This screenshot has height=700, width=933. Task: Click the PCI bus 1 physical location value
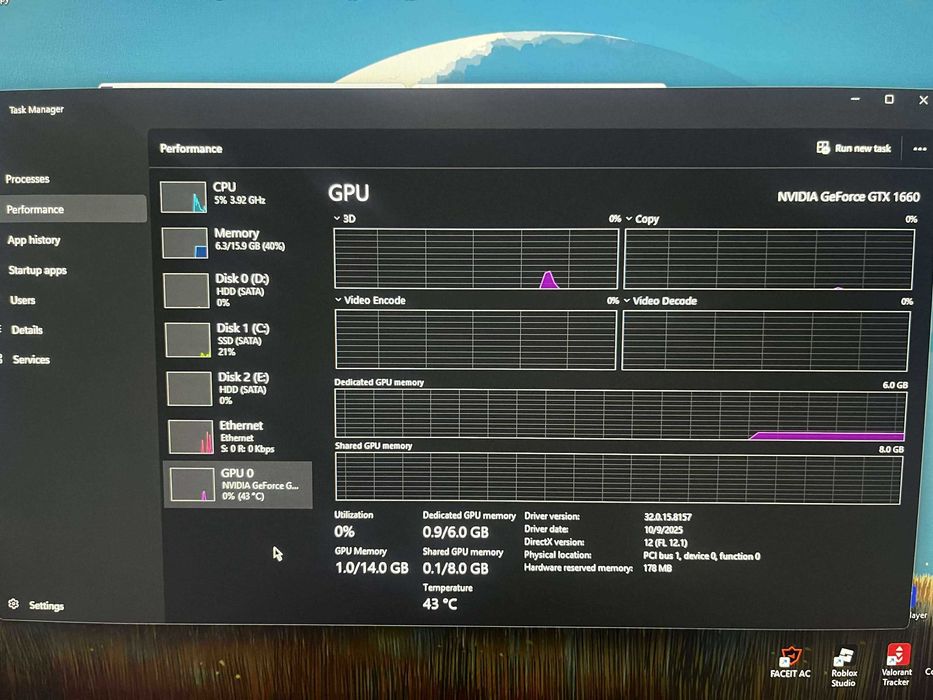click(702, 556)
